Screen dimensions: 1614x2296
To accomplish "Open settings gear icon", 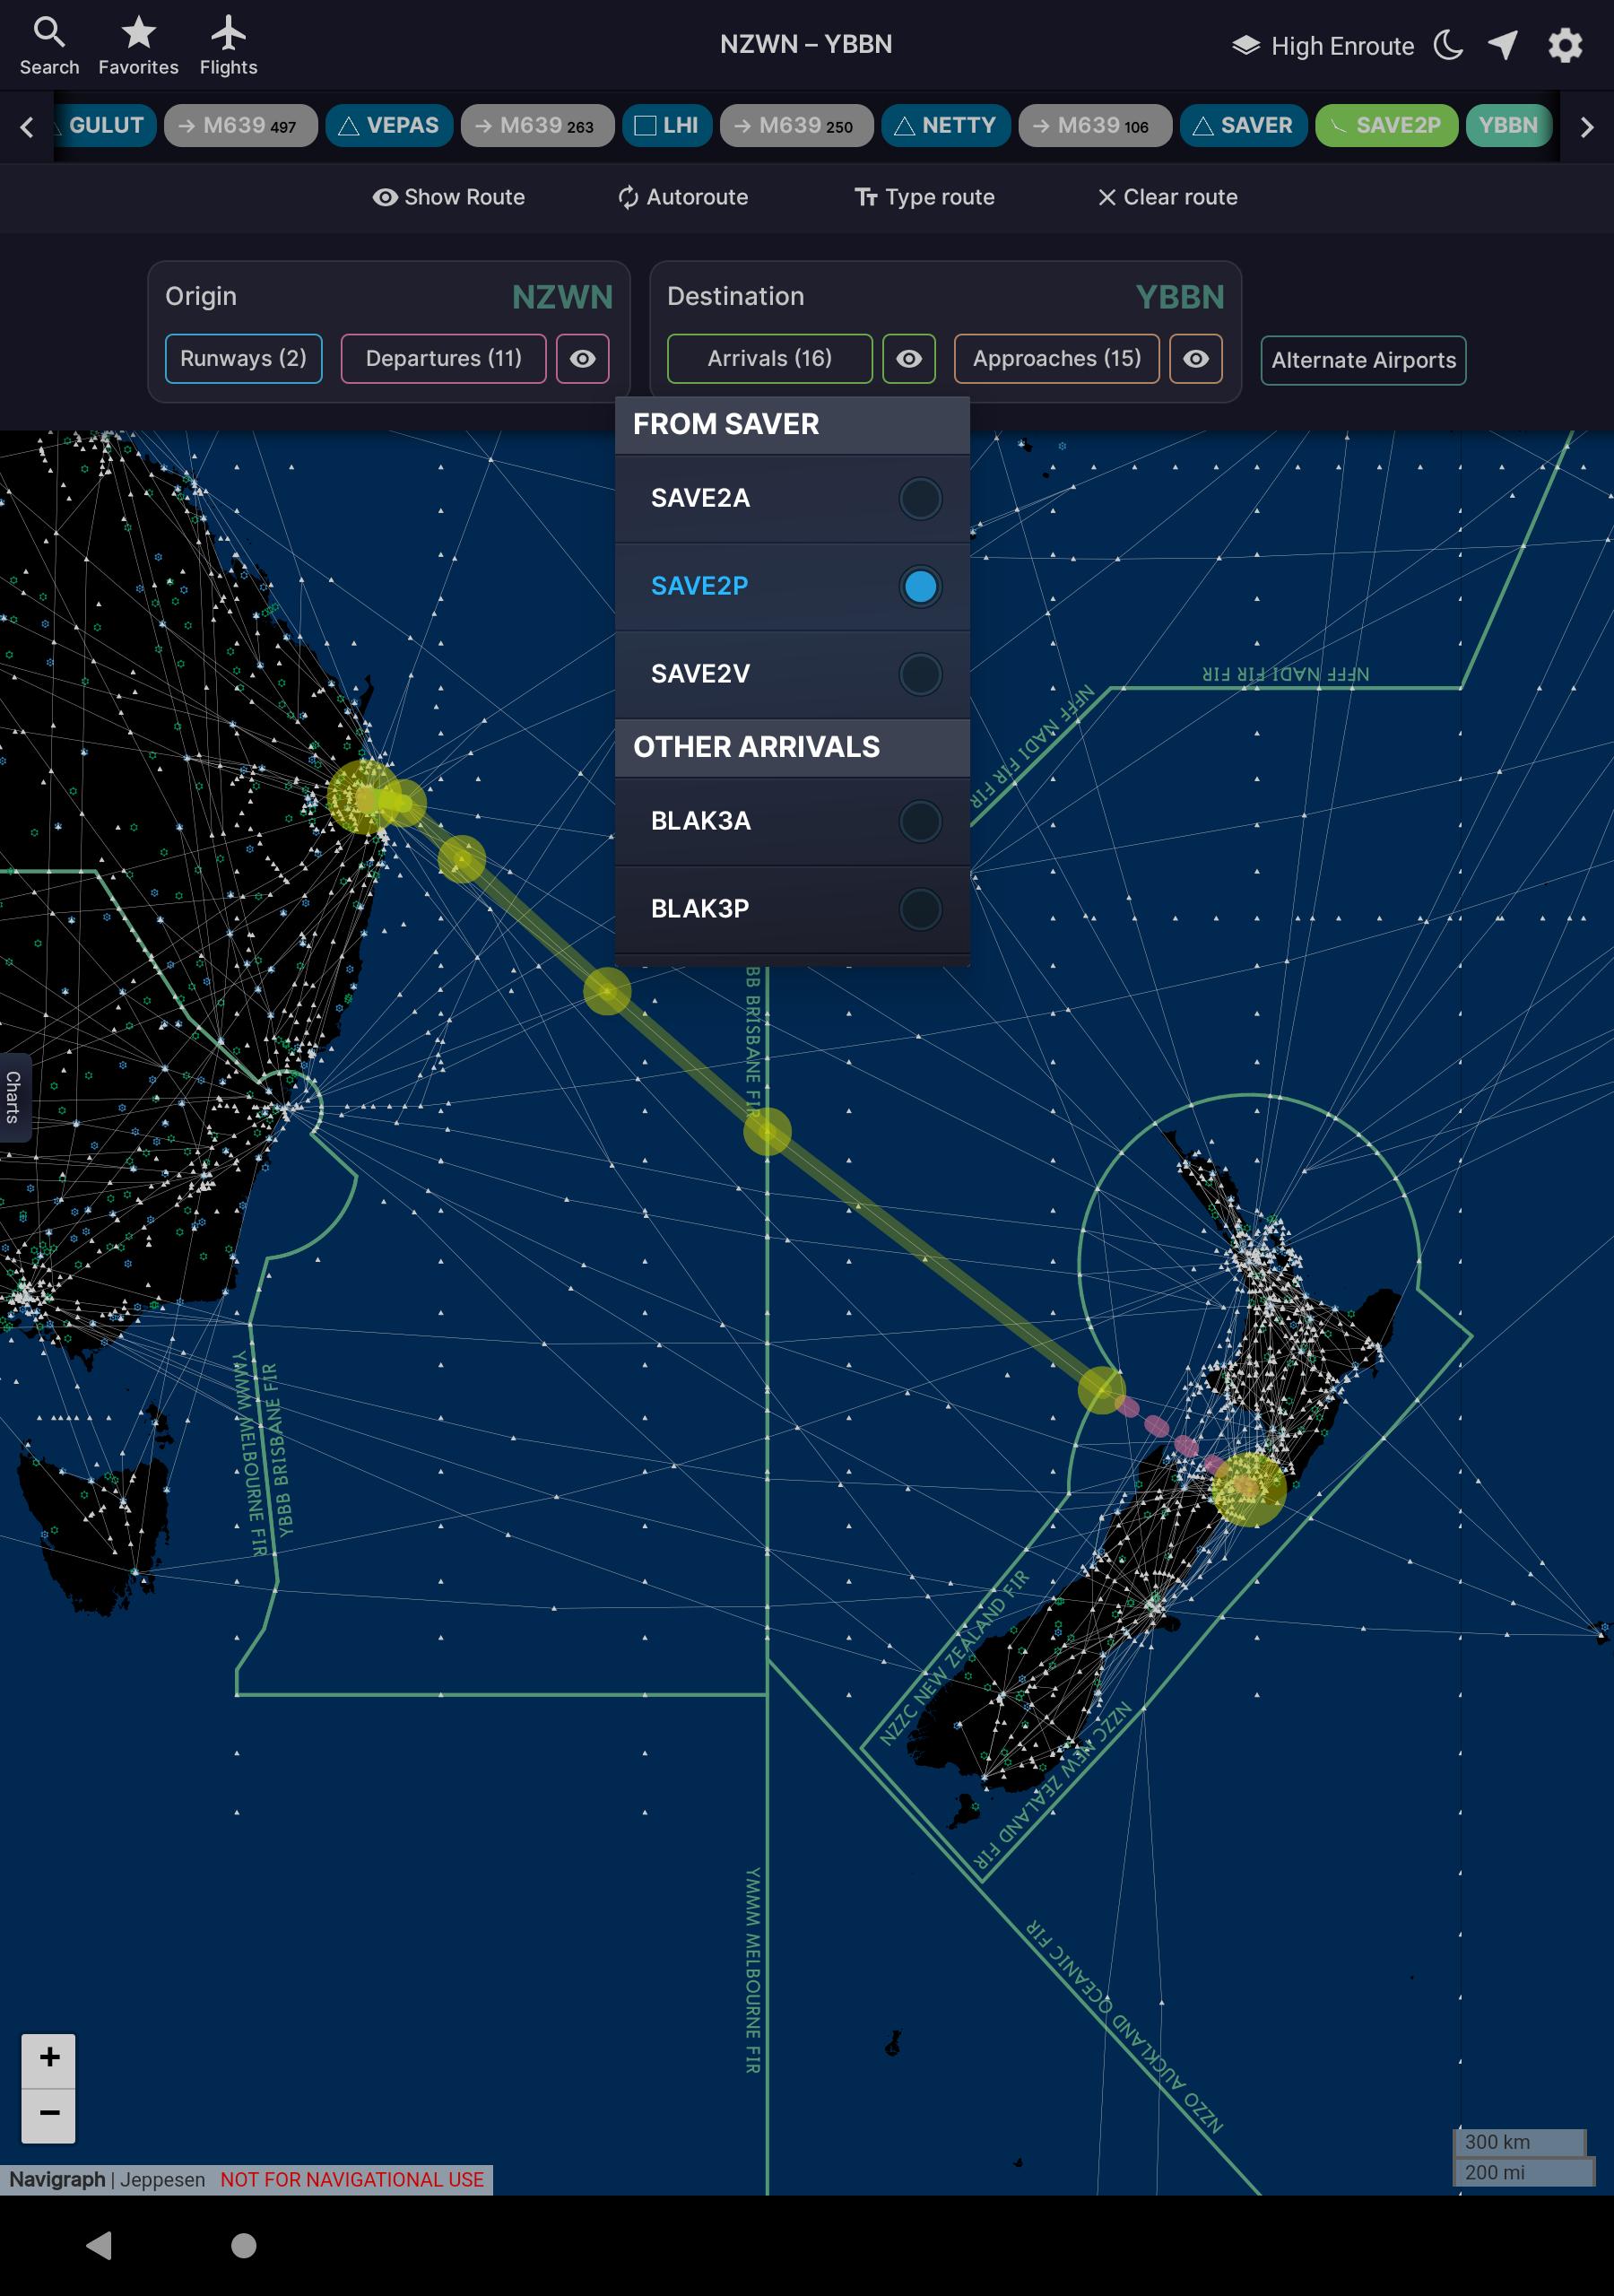I will (1565, 45).
